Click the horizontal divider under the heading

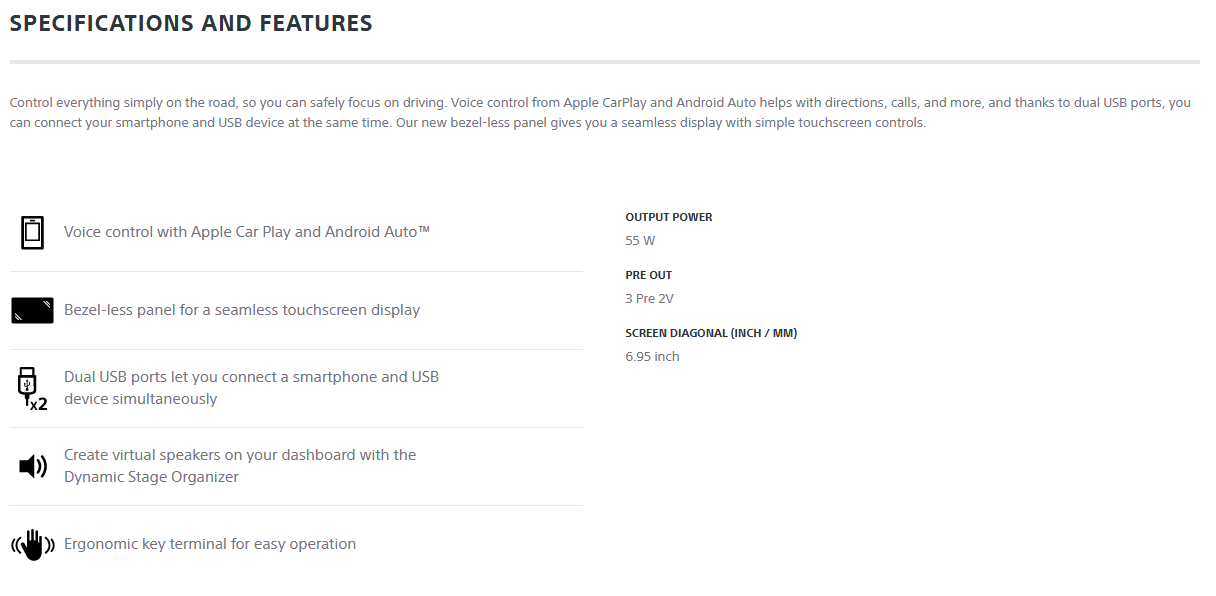(604, 62)
